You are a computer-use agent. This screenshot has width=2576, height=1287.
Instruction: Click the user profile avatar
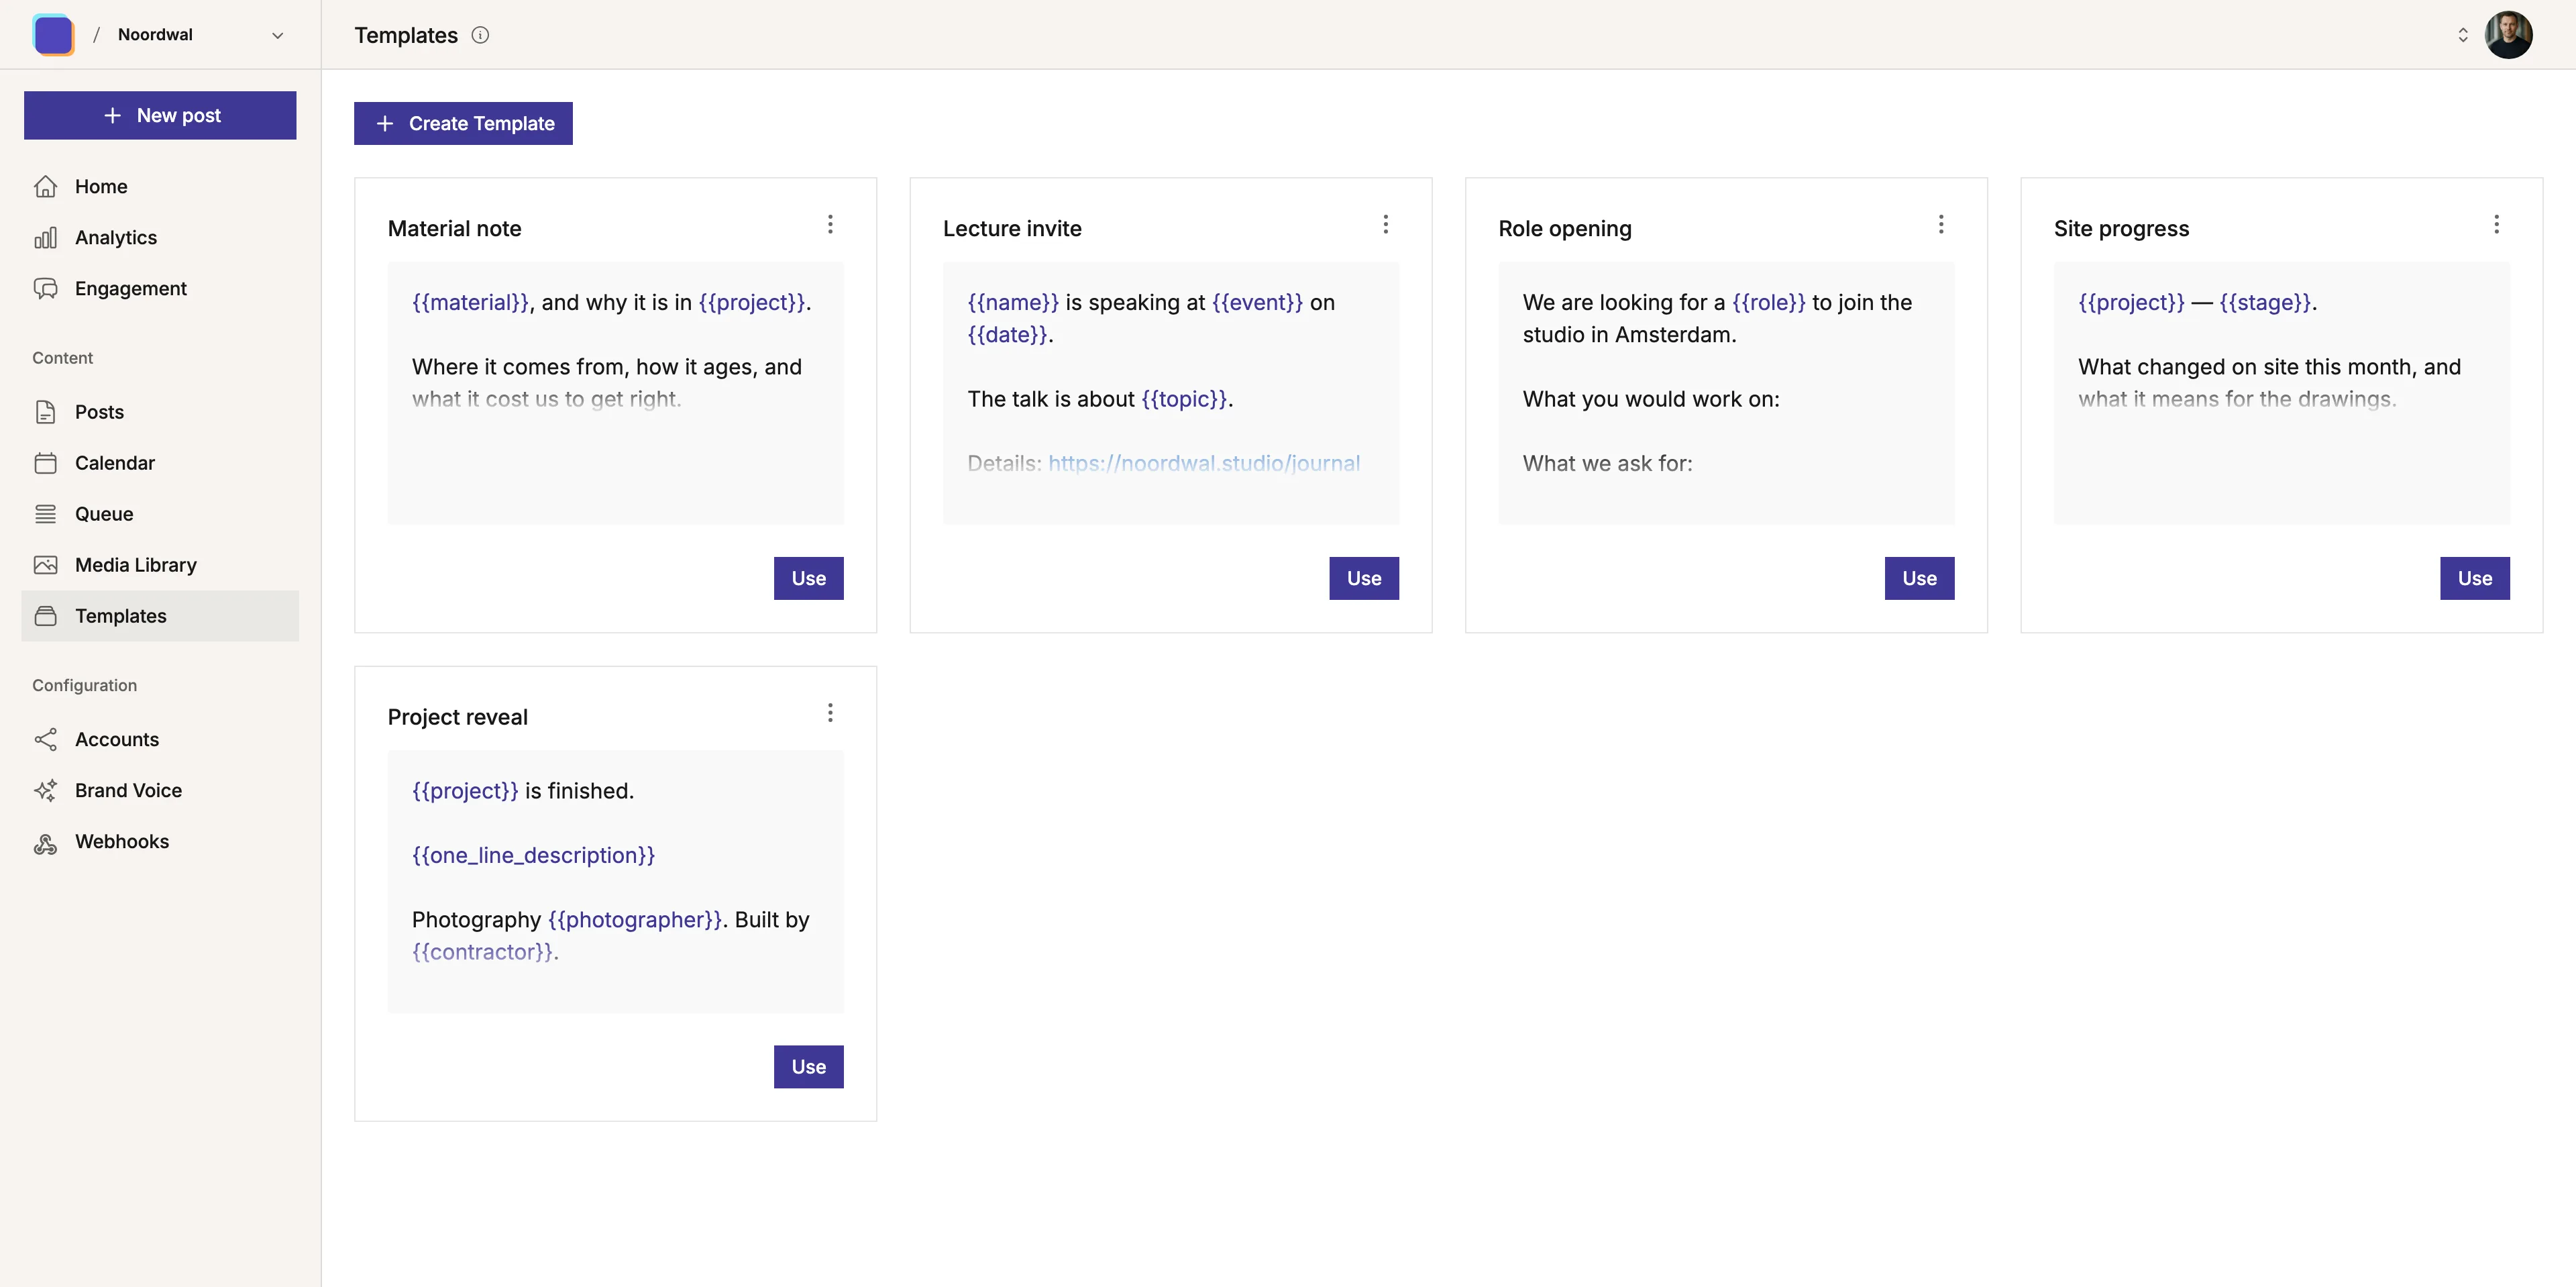point(2509,35)
